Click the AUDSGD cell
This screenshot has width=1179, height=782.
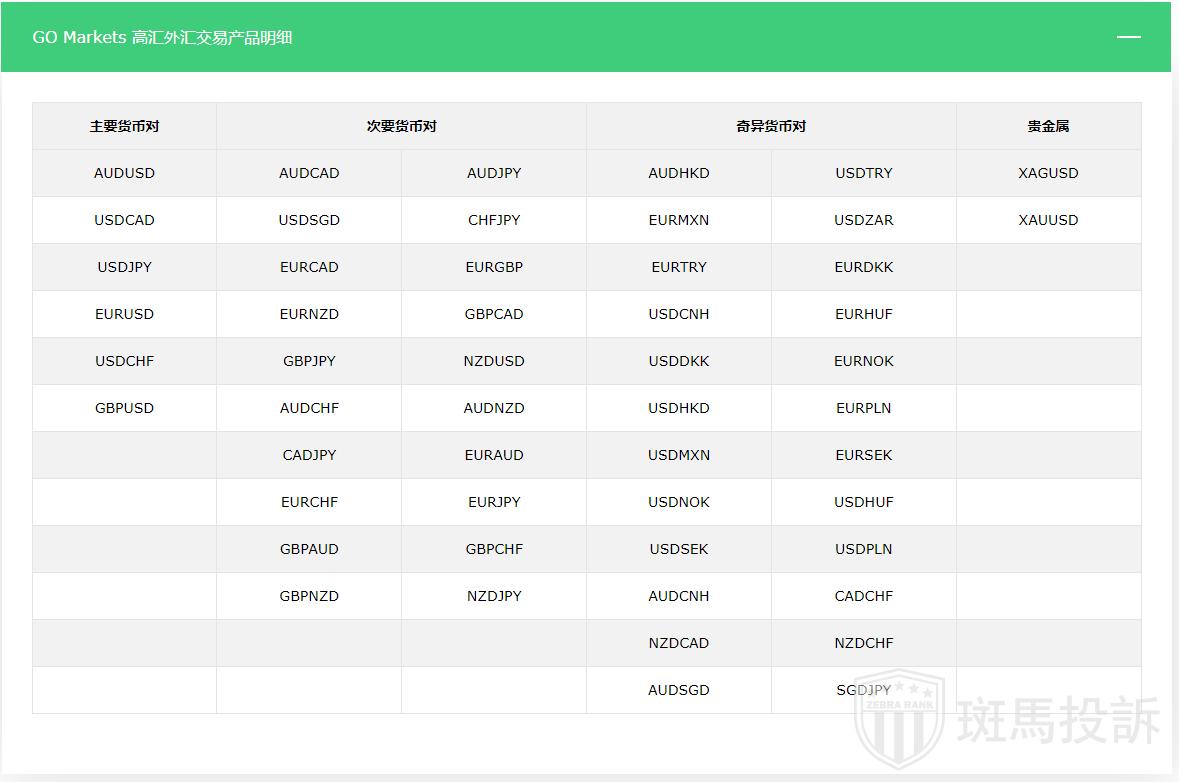pos(679,690)
